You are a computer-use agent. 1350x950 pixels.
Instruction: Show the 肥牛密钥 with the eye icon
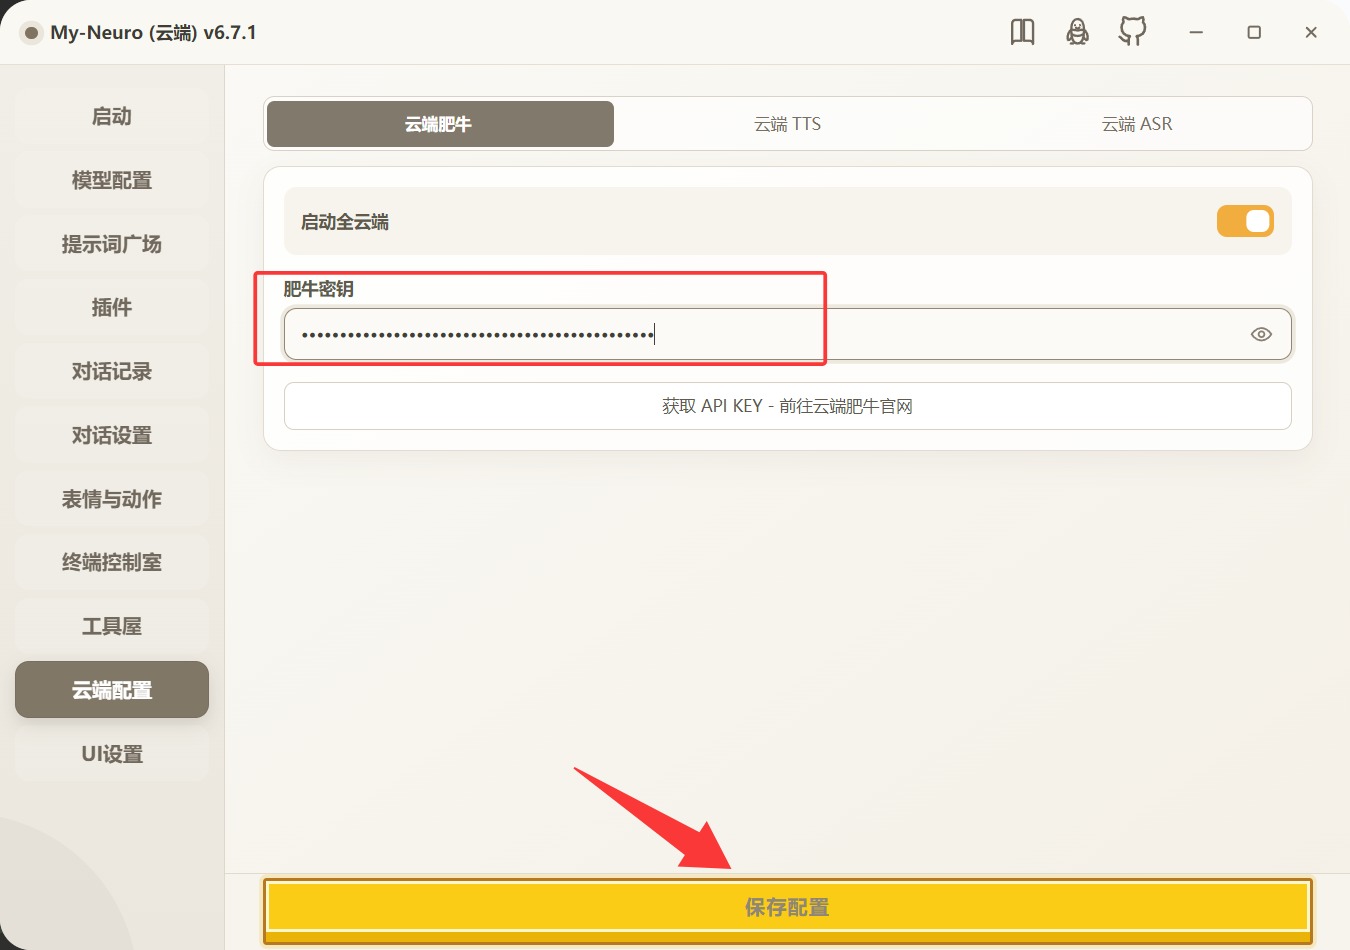1261,334
